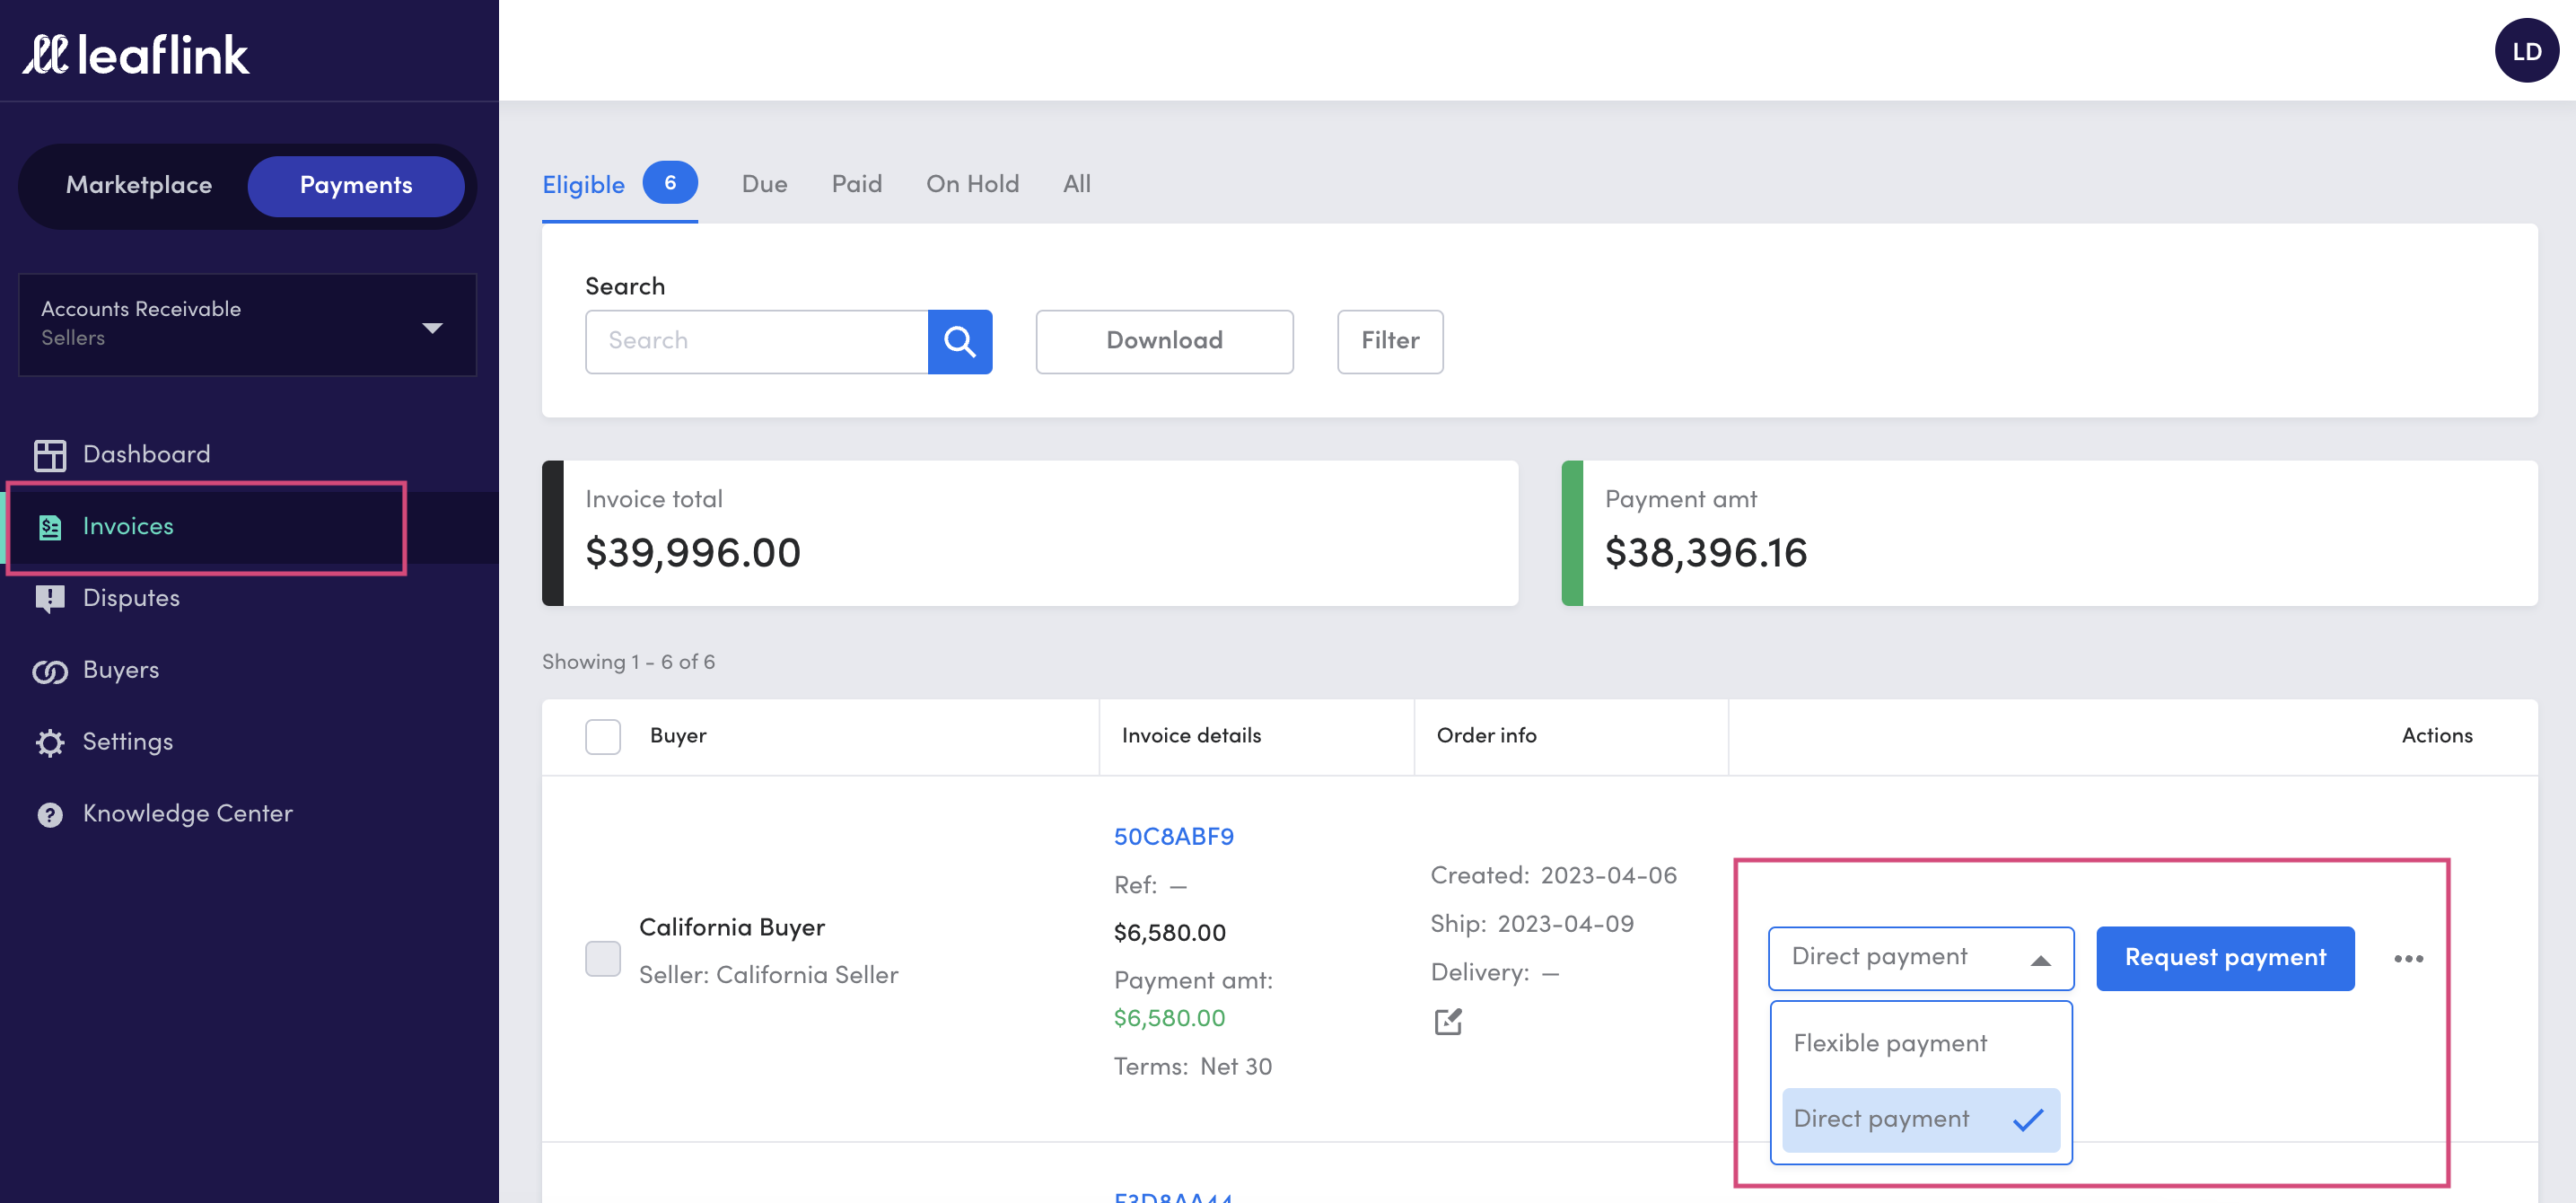2576x1203 pixels.
Task: Click the Actions column header
Action: coord(2436,735)
